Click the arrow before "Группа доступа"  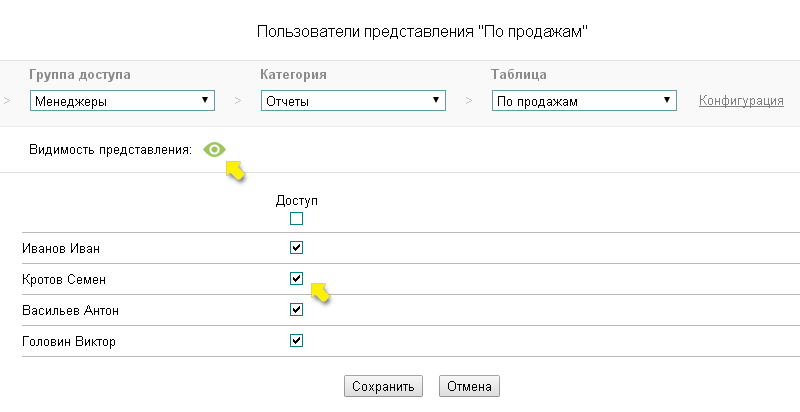pyautogui.click(x=6, y=101)
